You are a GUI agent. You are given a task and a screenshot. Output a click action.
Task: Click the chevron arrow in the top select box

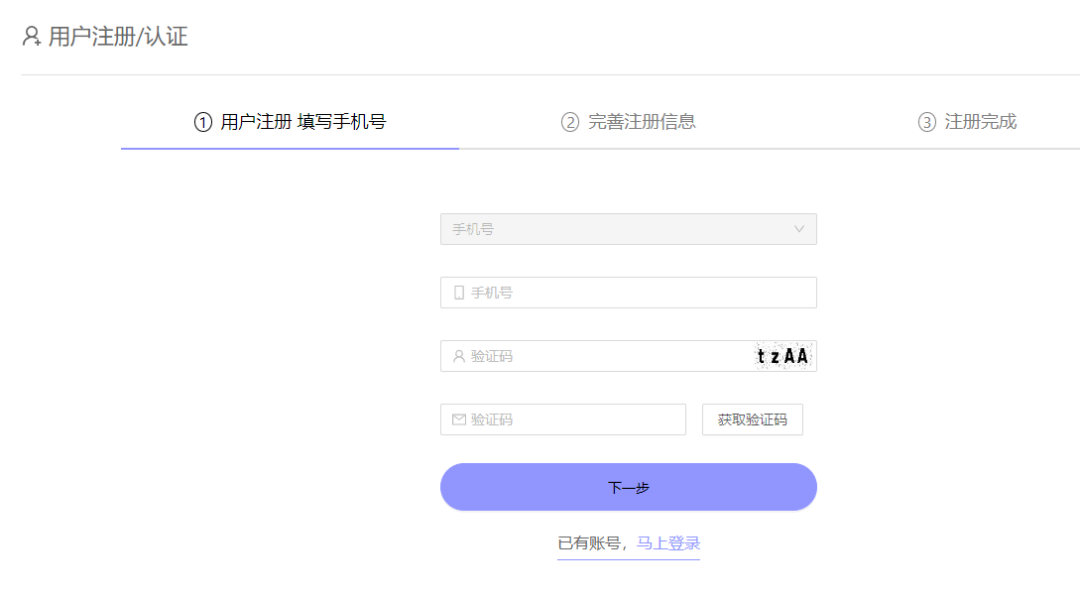(799, 229)
